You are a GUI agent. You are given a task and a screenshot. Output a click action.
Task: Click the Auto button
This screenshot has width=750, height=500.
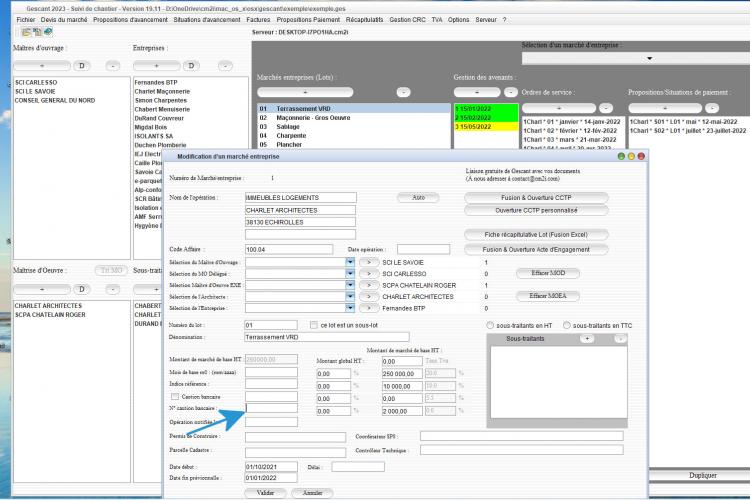coord(419,198)
